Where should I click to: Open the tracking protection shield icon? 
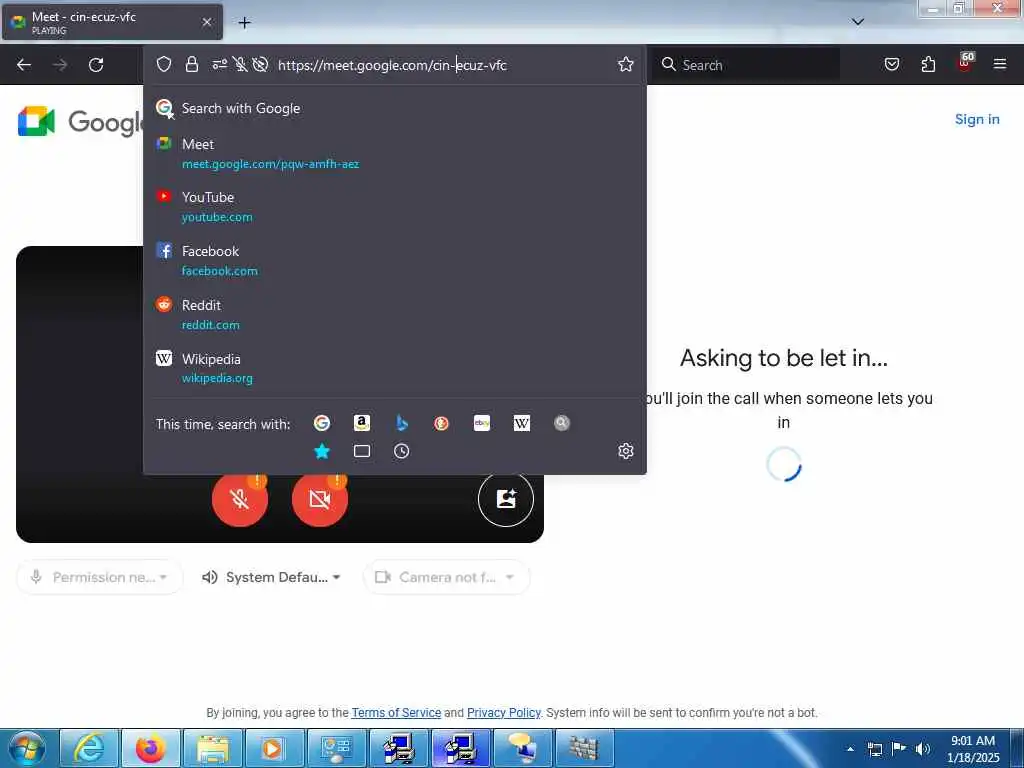164,64
